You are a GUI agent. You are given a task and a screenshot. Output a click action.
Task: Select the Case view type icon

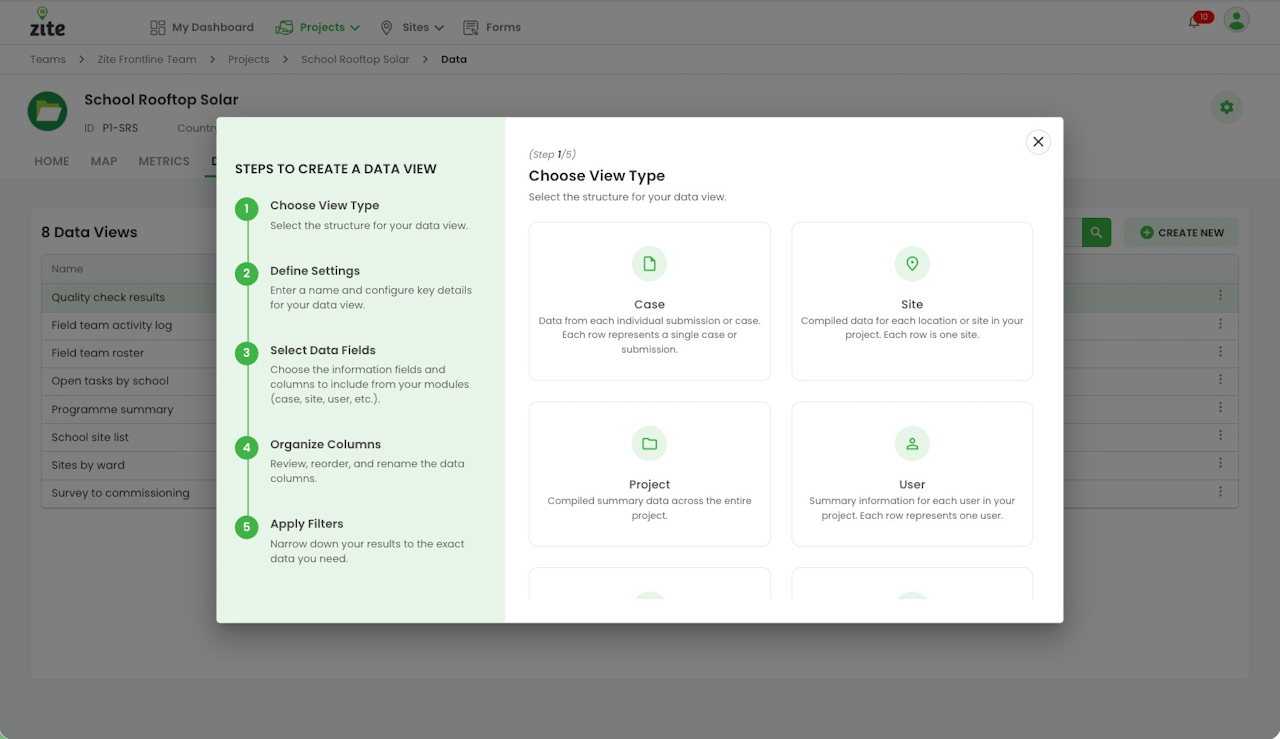pos(649,264)
